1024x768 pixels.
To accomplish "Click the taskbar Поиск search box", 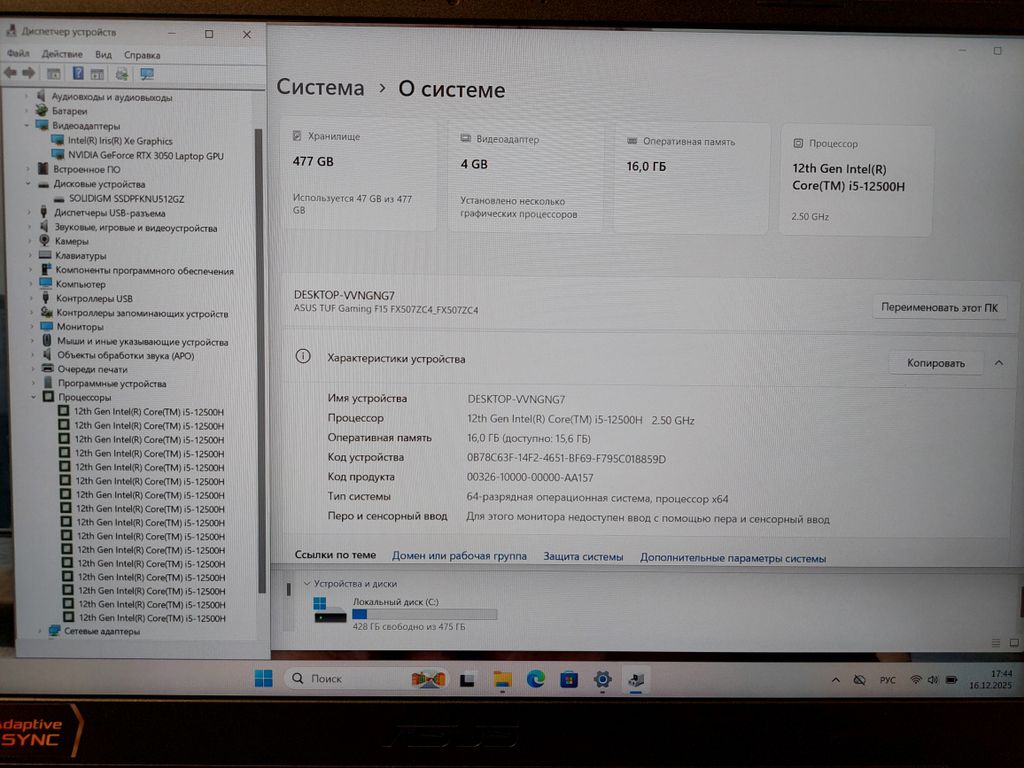I will 345,679.
